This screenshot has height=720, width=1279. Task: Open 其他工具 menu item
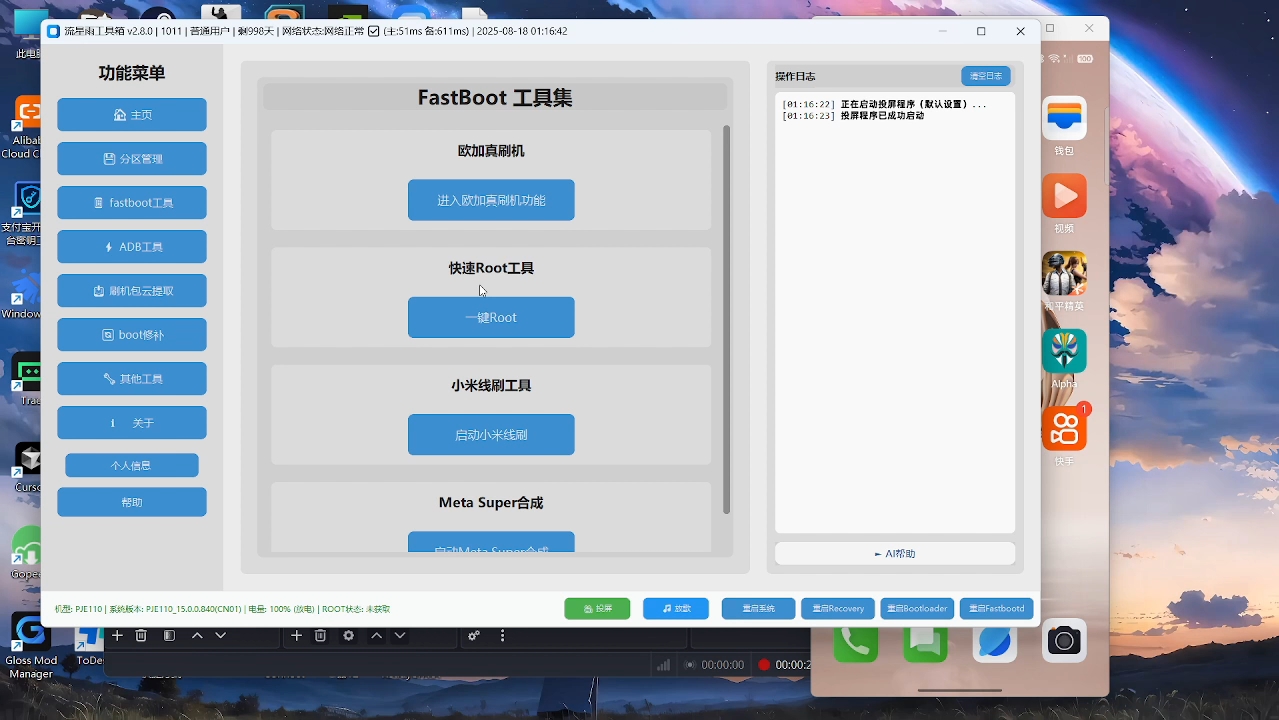[132, 379]
